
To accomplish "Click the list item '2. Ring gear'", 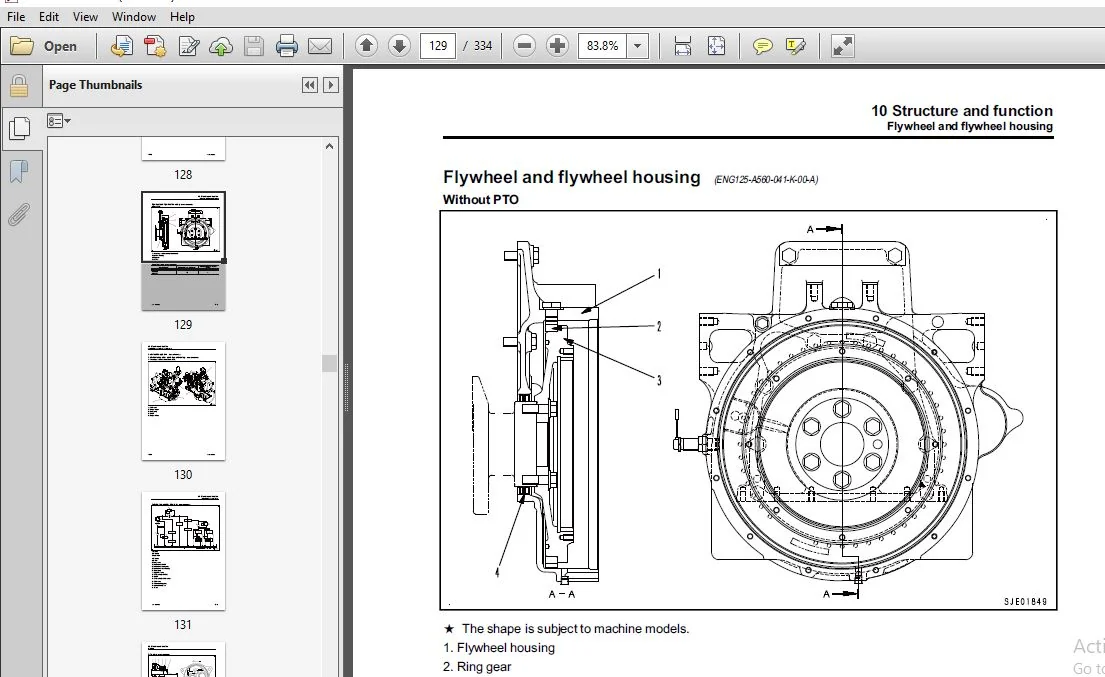I will (x=477, y=666).
